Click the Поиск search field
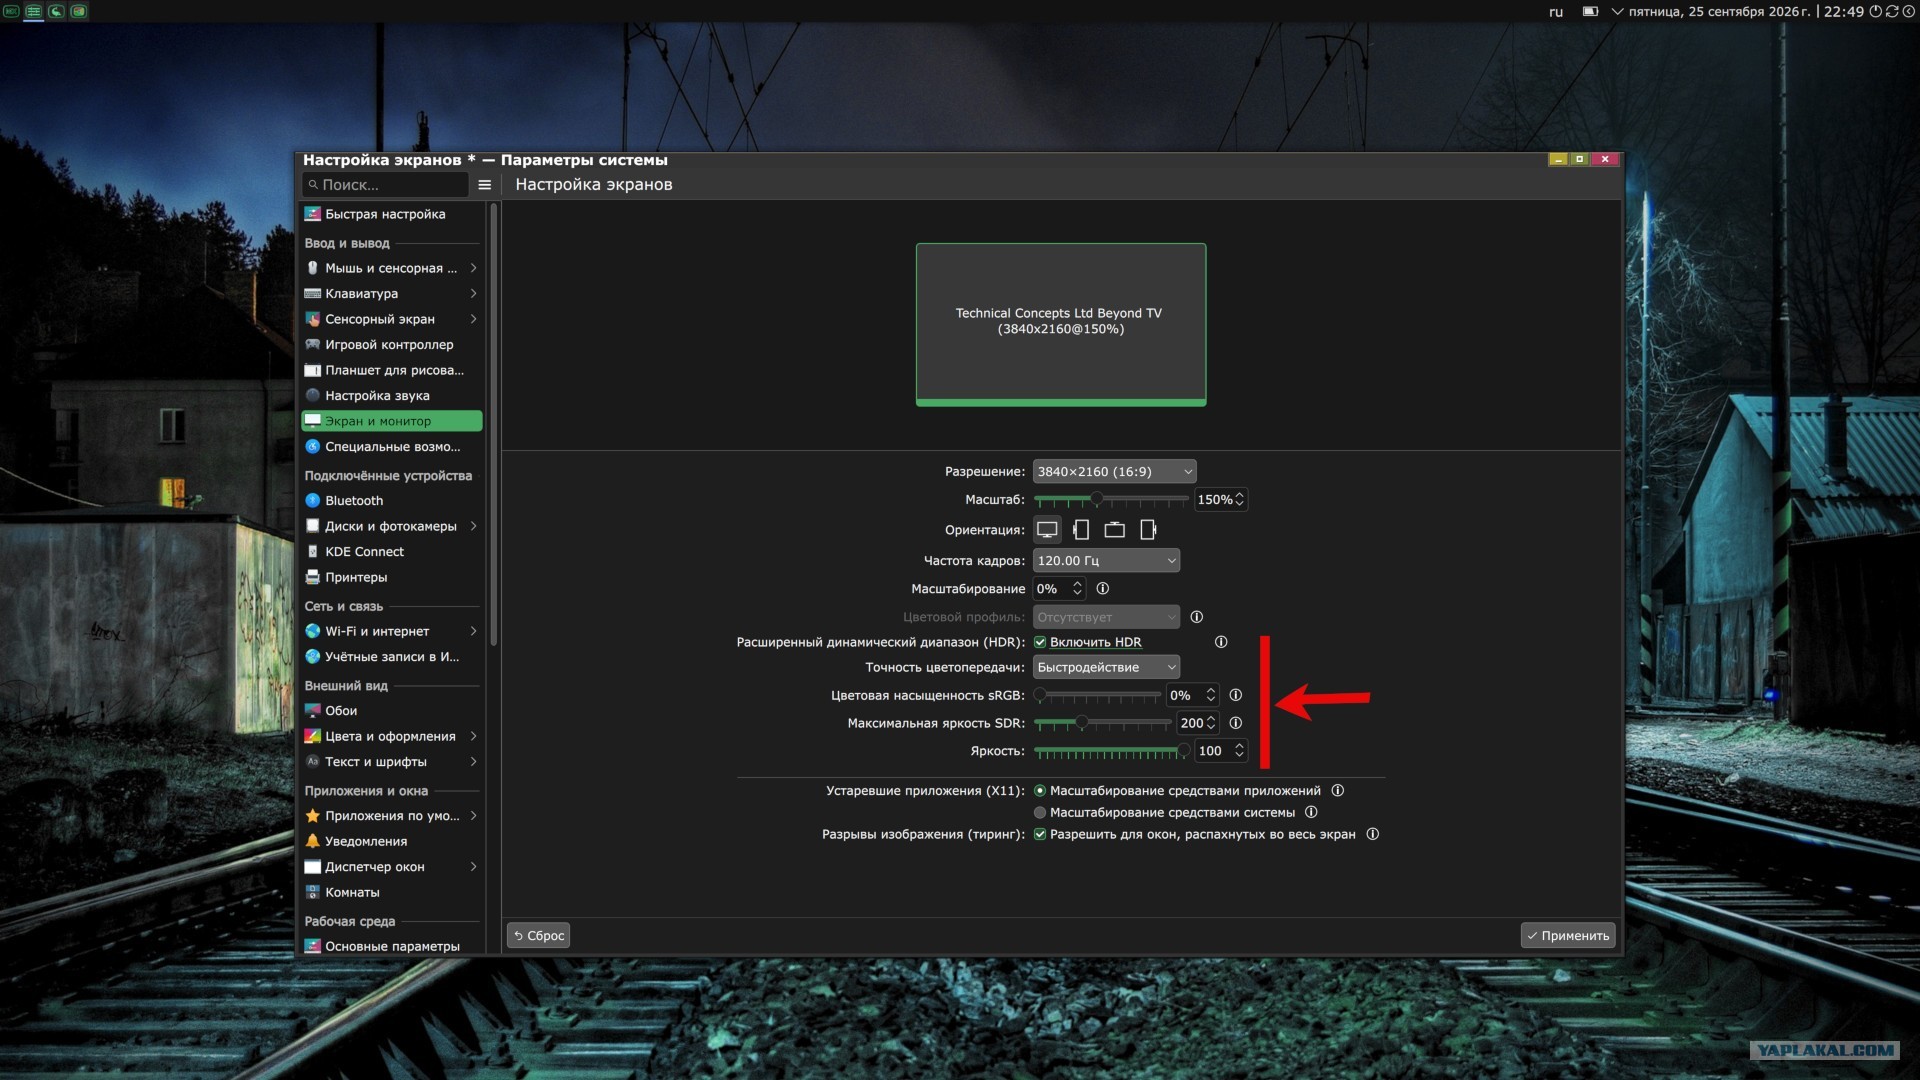1920x1080 pixels. 385,185
